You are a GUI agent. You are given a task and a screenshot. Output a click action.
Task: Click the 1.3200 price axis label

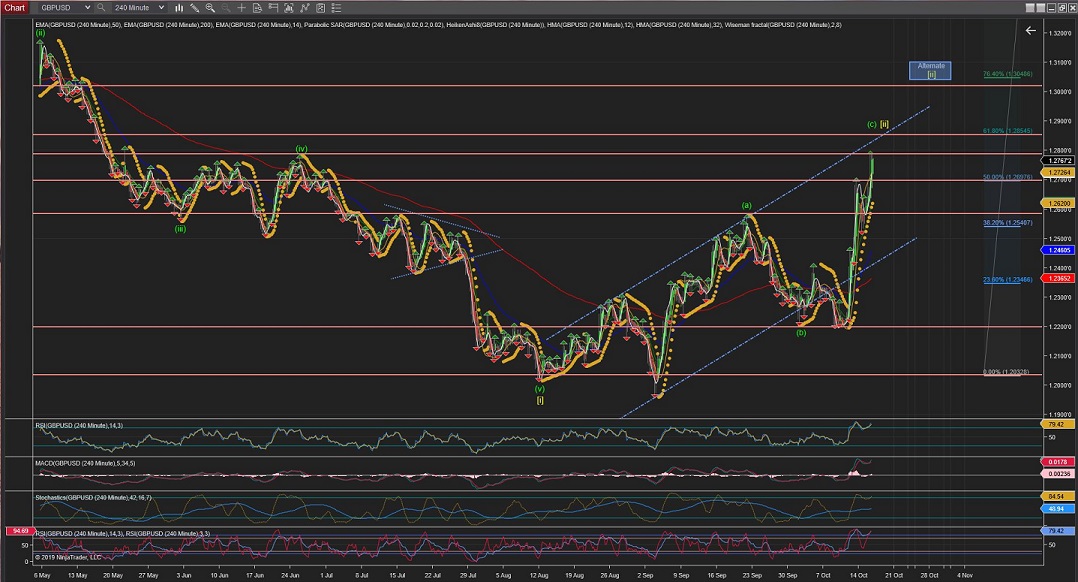[x=1060, y=33]
